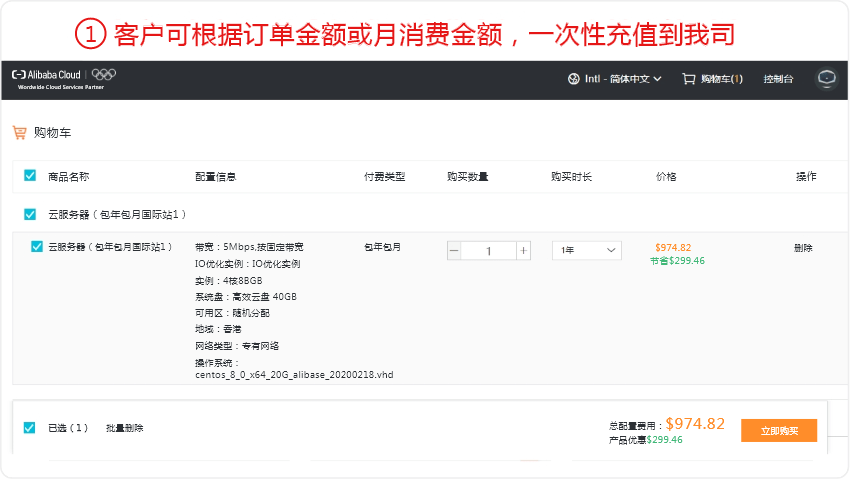Click the orange 立即购买 button
This screenshot has height=479, width=850.
(778, 430)
